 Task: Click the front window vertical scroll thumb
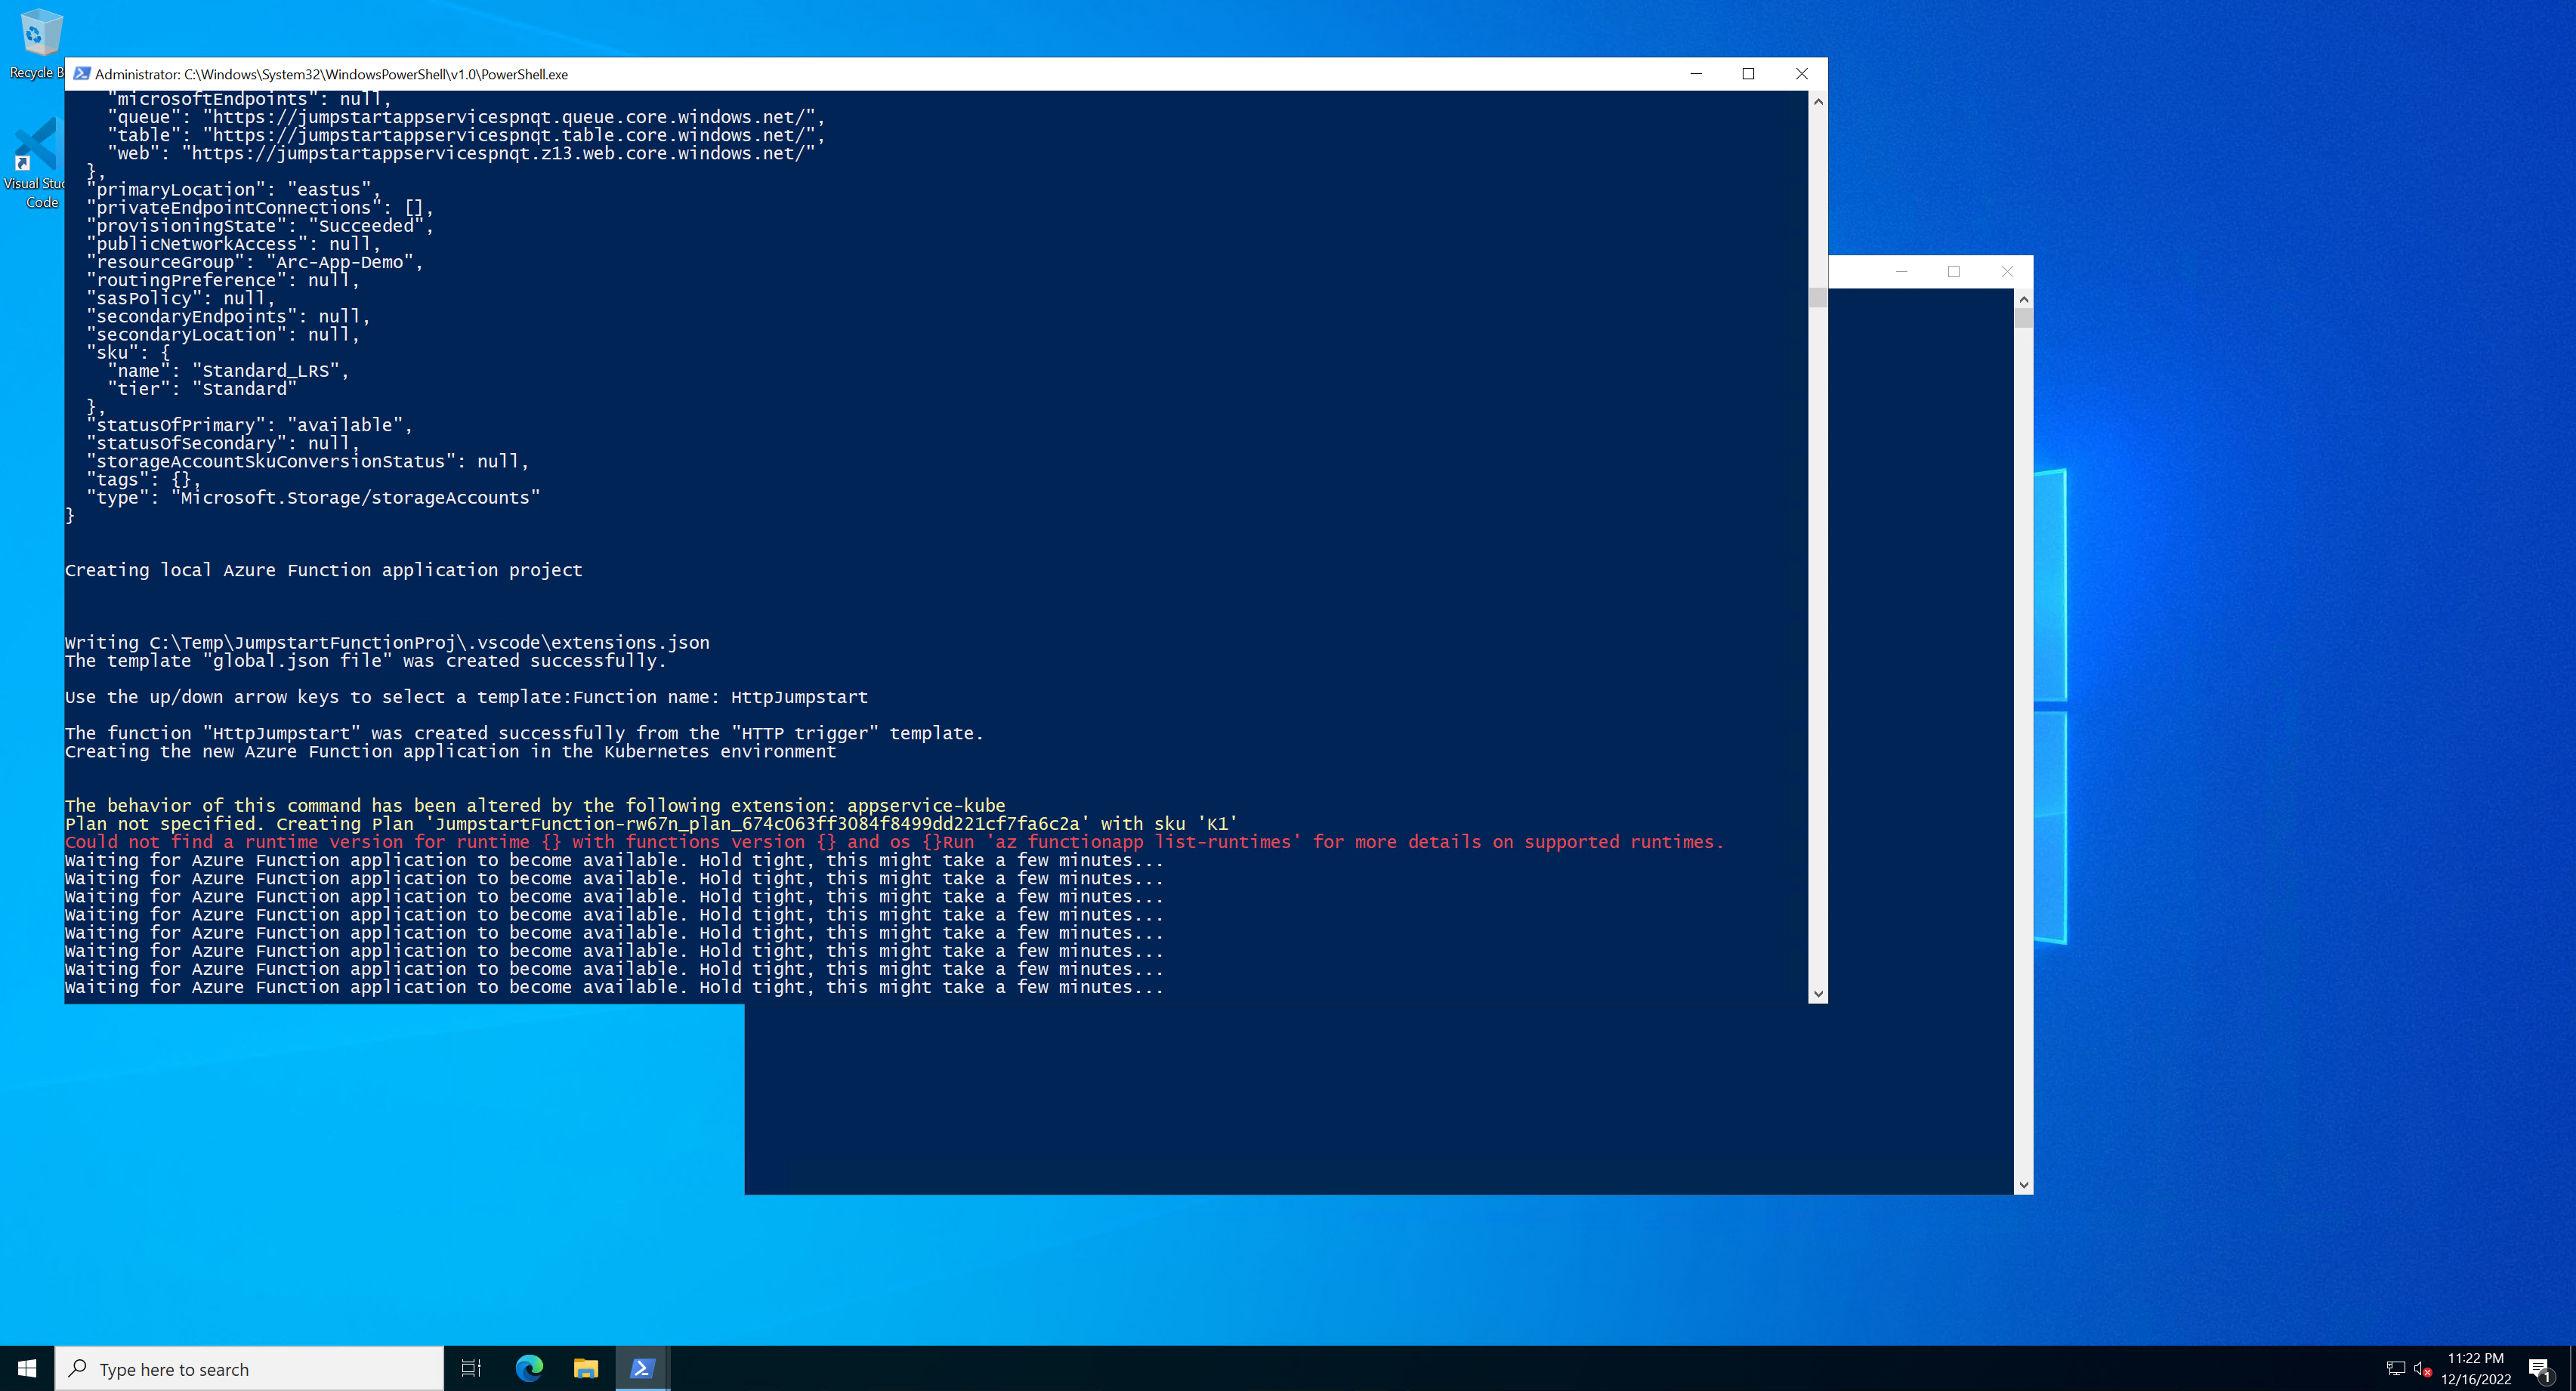coord(1818,298)
